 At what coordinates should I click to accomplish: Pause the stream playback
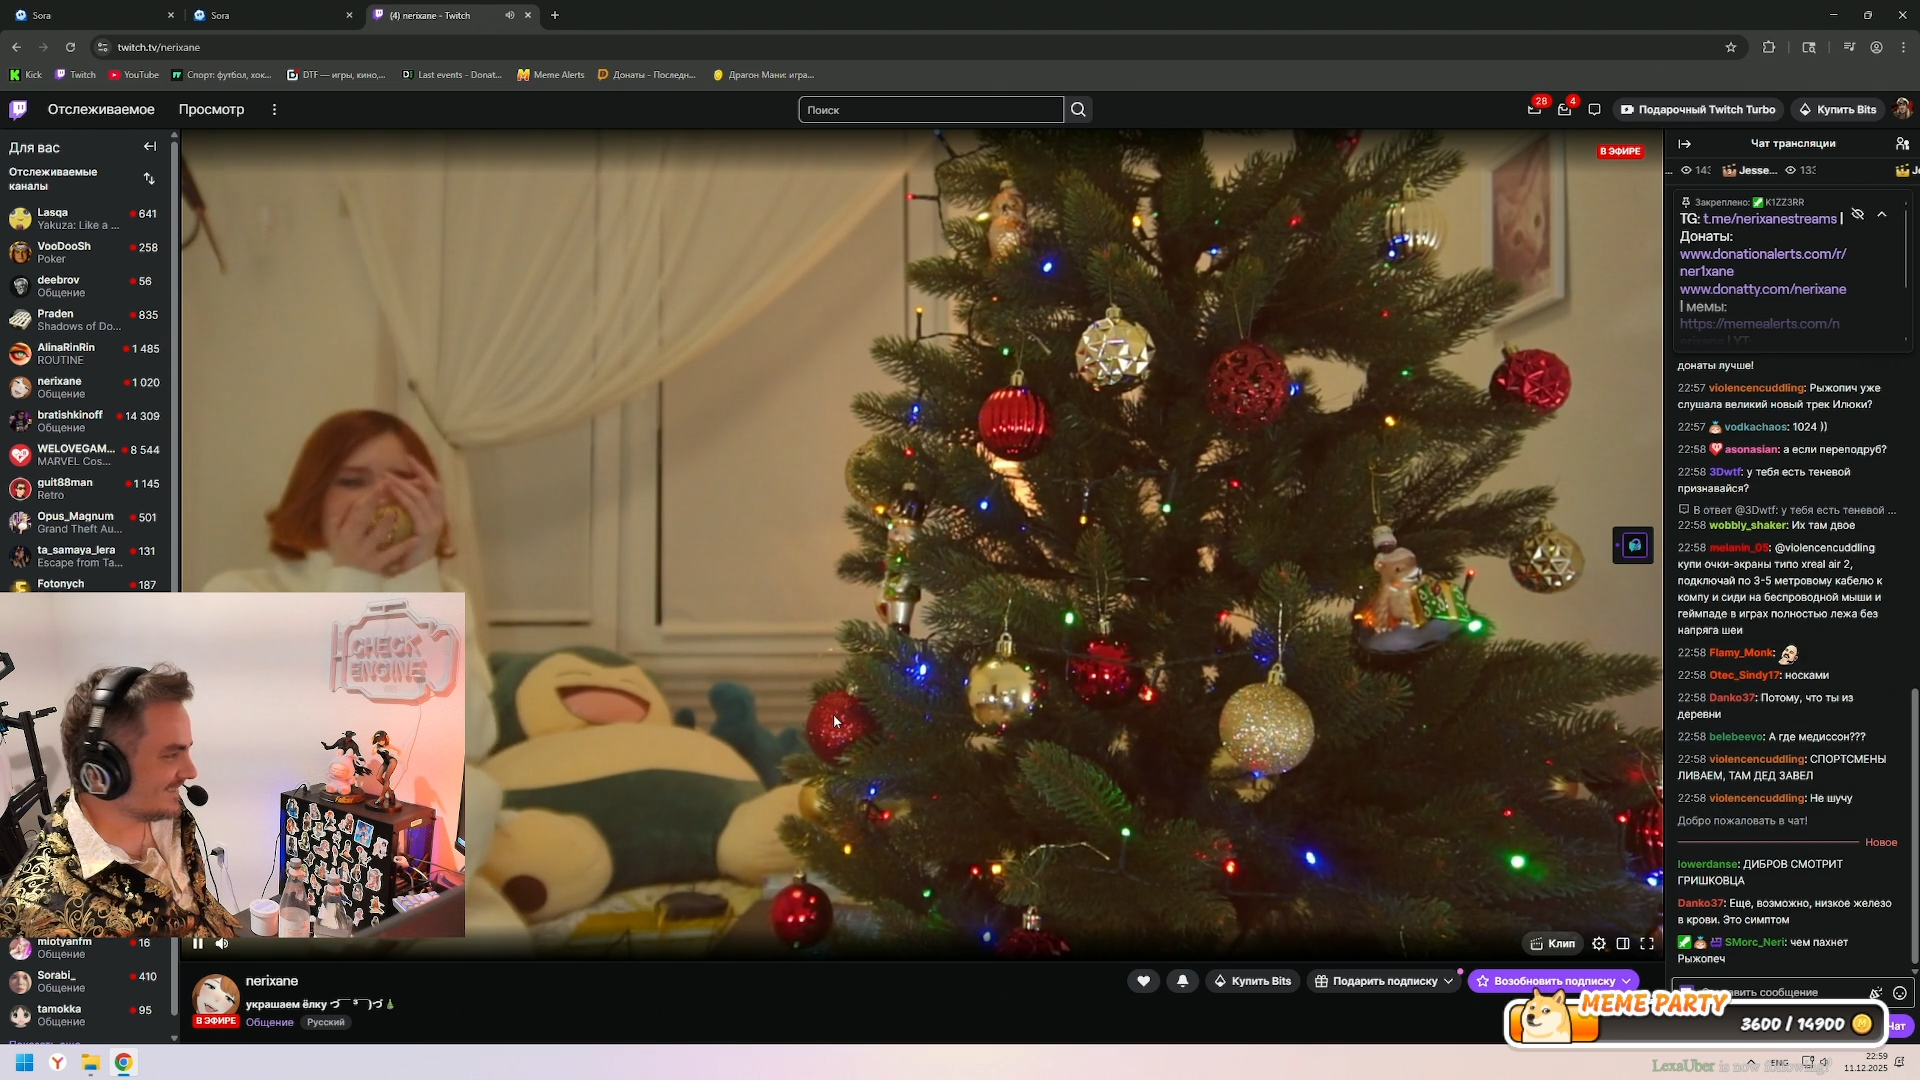coord(198,943)
